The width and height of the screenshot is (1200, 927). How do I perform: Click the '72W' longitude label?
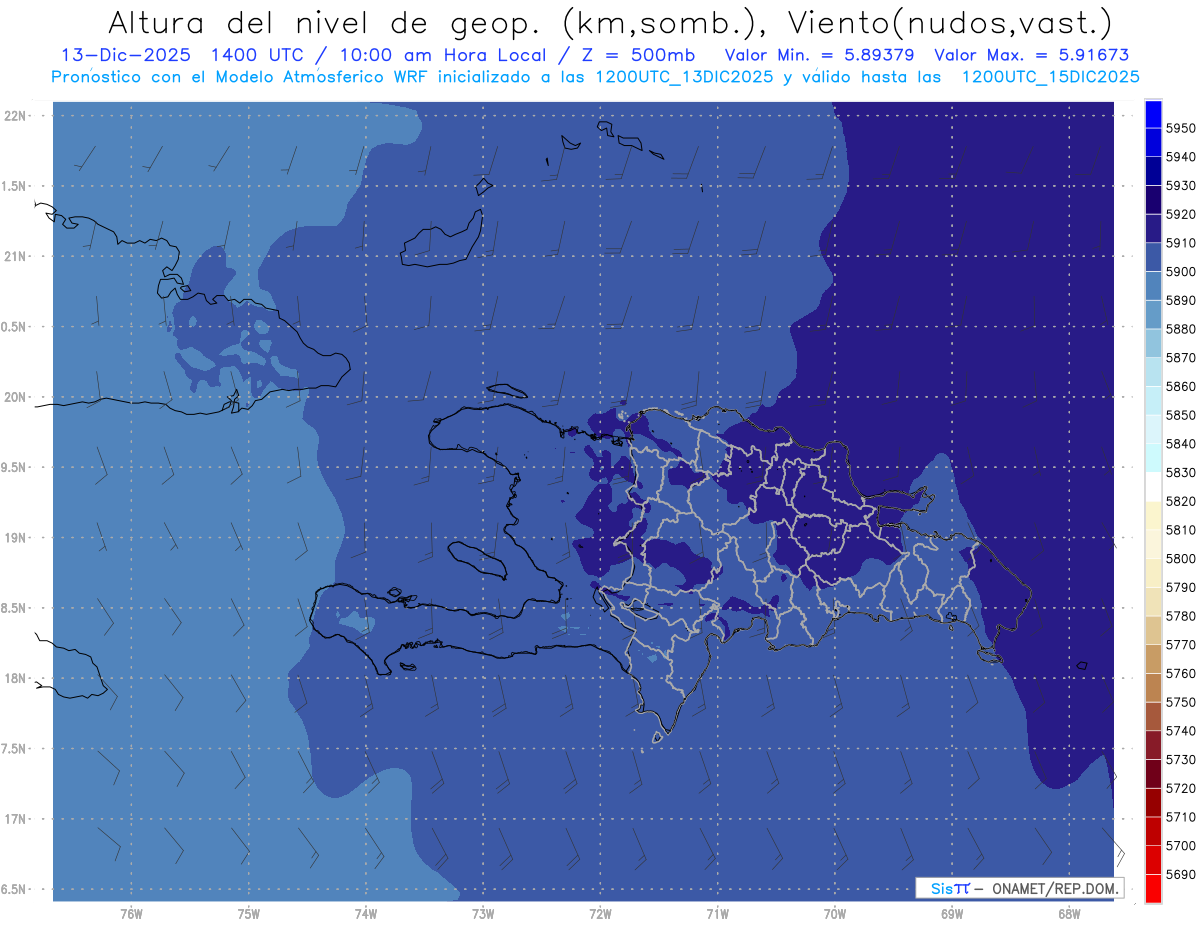(x=600, y=913)
